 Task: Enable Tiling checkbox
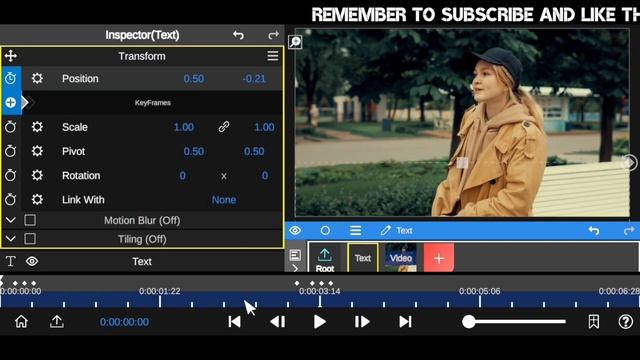click(x=30, y=239)
